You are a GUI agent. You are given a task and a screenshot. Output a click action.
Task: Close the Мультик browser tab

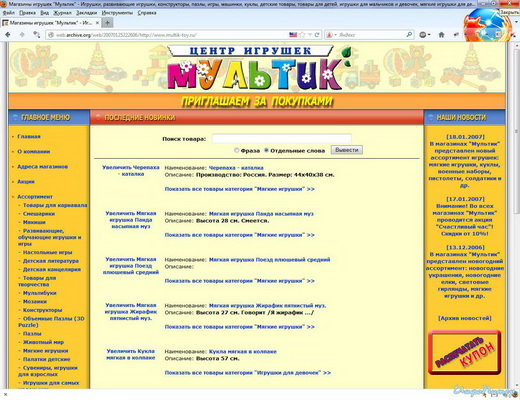97,23
